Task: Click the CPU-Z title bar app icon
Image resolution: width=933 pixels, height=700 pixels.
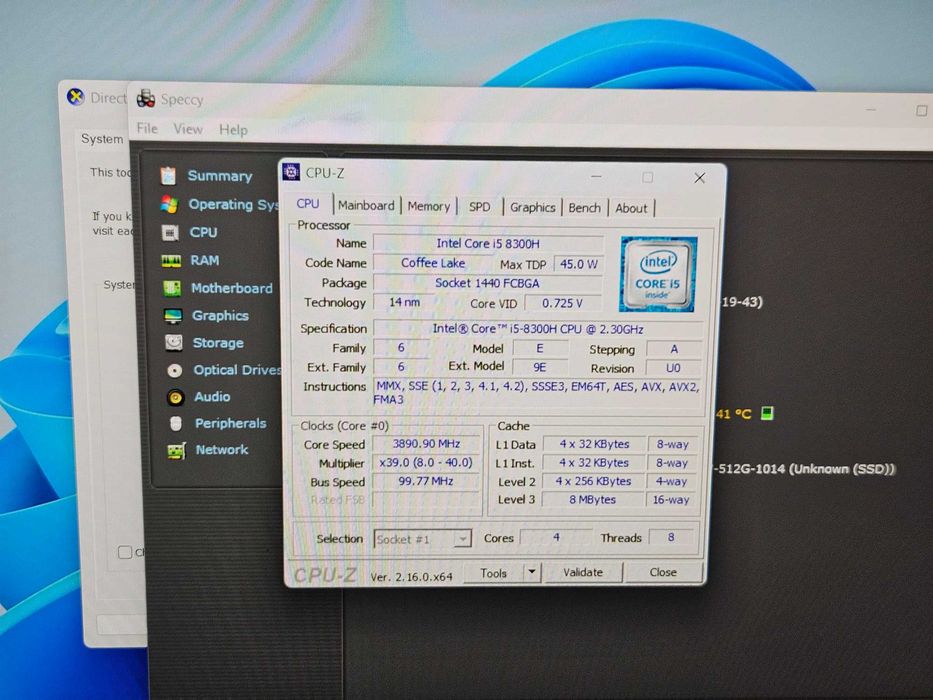Action: pyautogui.click(x=291, y=172)
